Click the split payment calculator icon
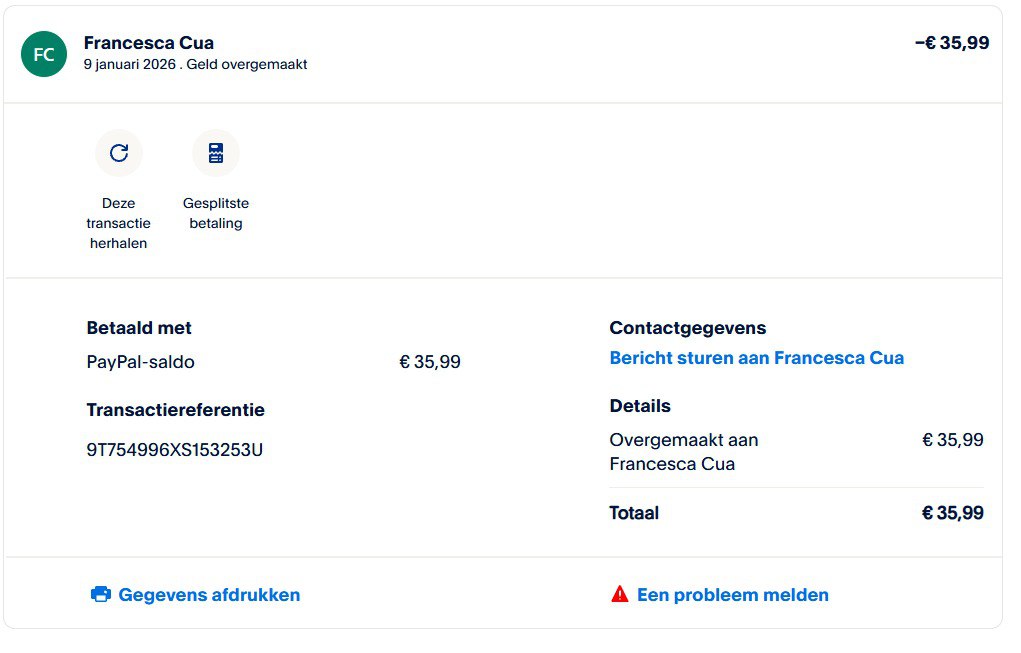The width and height of the screenshot is (1021, 653). click(x=216, y=153)
